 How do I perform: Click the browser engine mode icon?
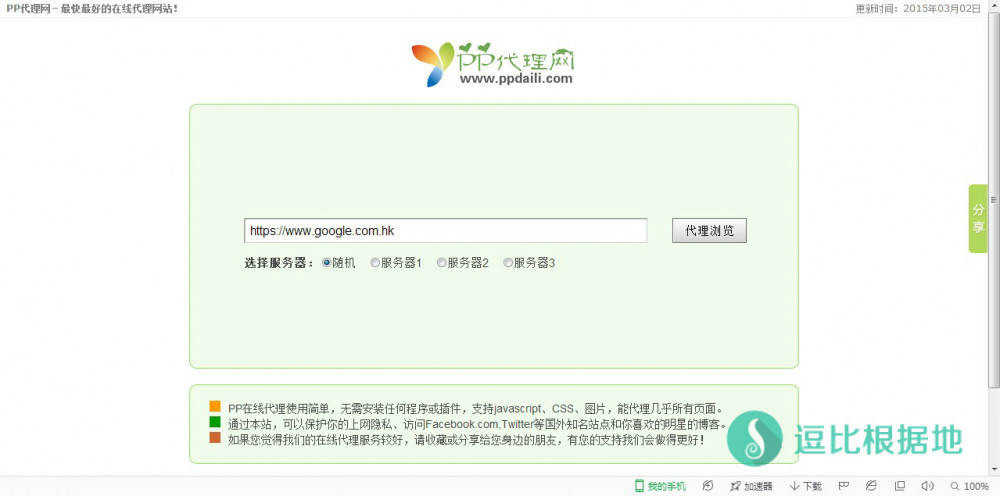tap(871, 486)
